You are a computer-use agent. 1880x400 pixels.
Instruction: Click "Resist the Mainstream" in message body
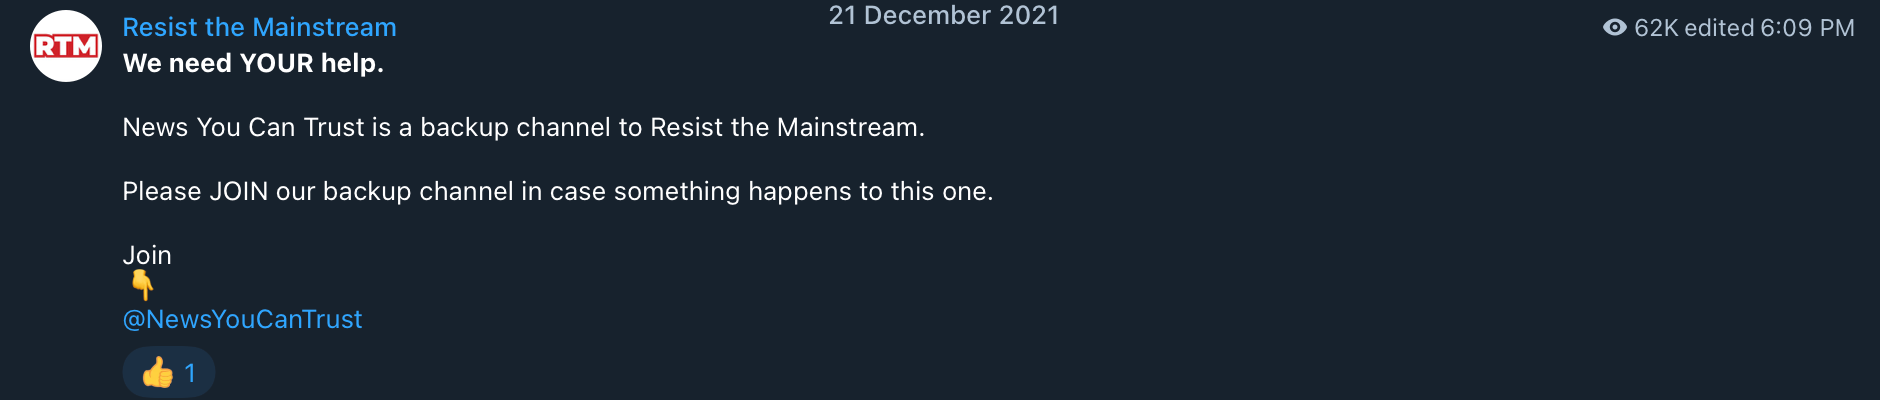click(785, 127)
